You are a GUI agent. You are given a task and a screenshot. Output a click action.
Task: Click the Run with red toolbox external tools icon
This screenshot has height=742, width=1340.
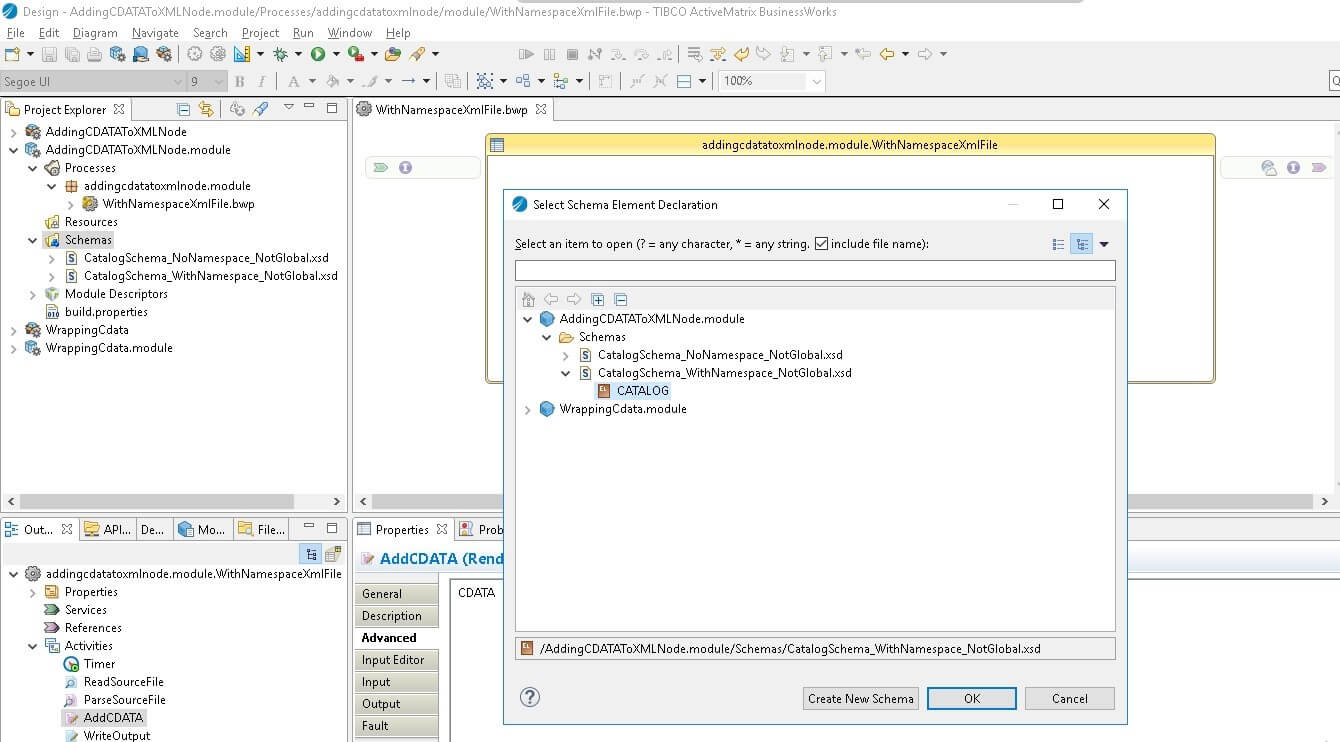[355, 54]
